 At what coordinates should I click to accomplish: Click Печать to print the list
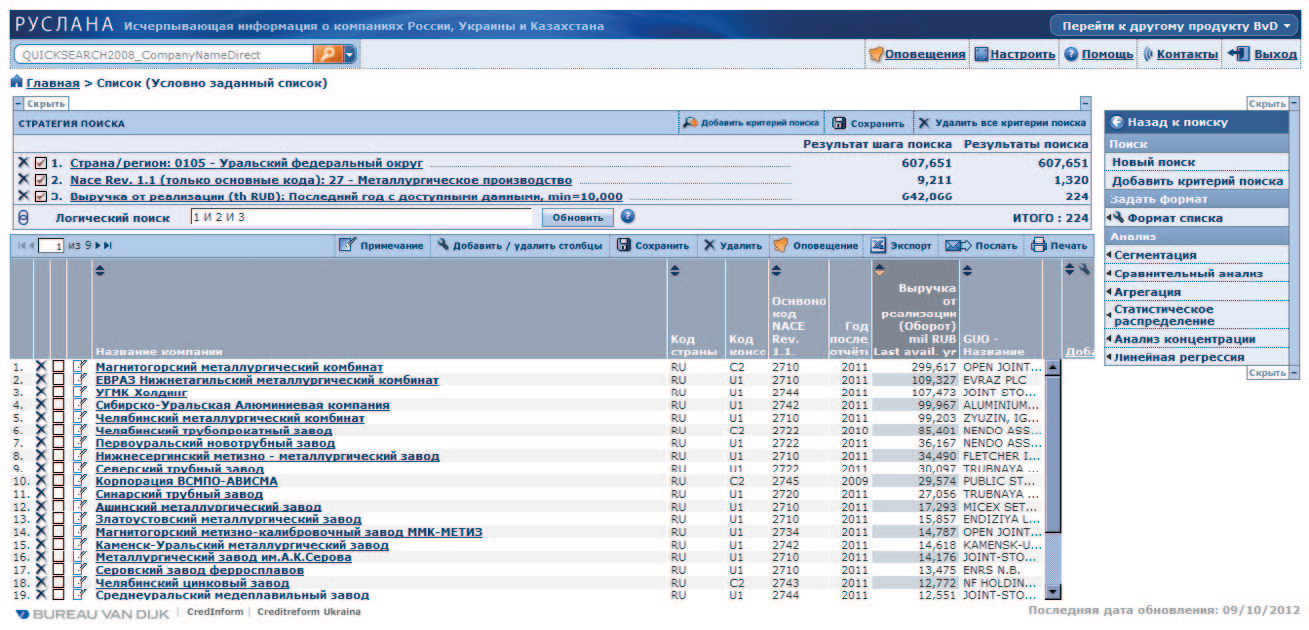(x=1060, y=245)
